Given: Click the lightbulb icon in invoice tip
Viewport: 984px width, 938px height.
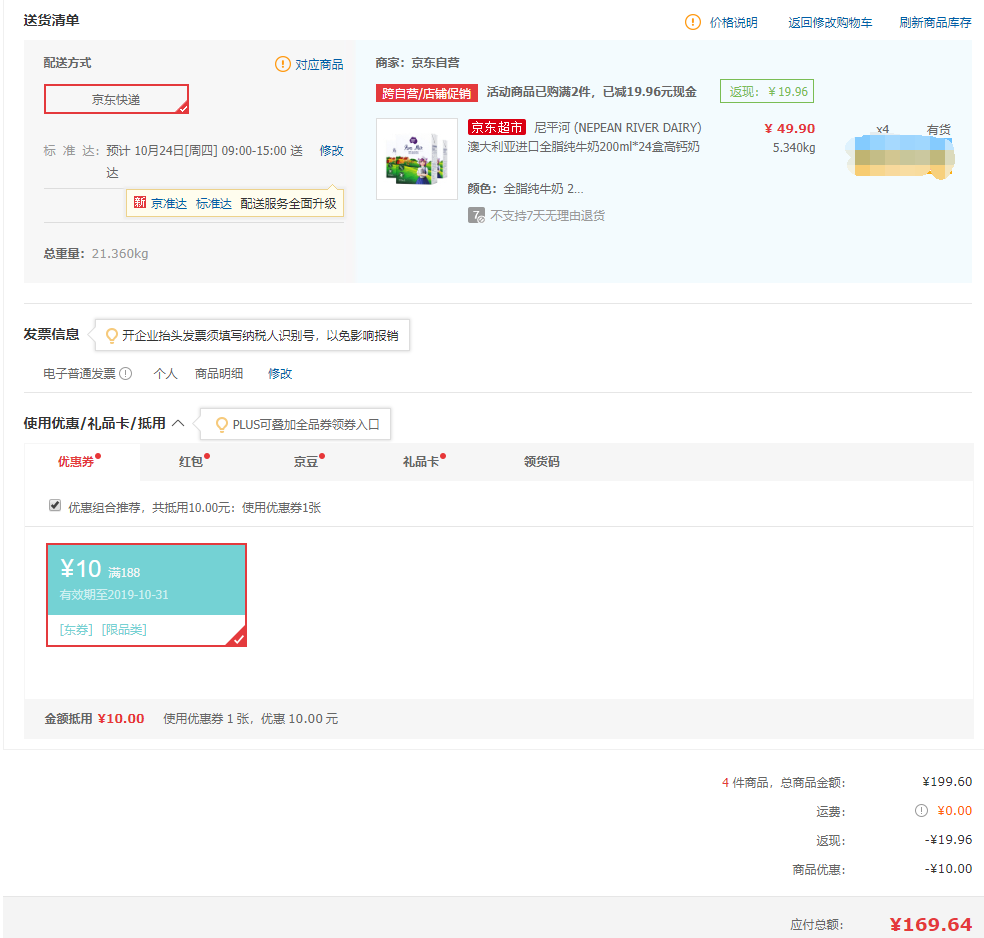Looking at the screenshot, I should pyautogui.click(x=112, y=336).
